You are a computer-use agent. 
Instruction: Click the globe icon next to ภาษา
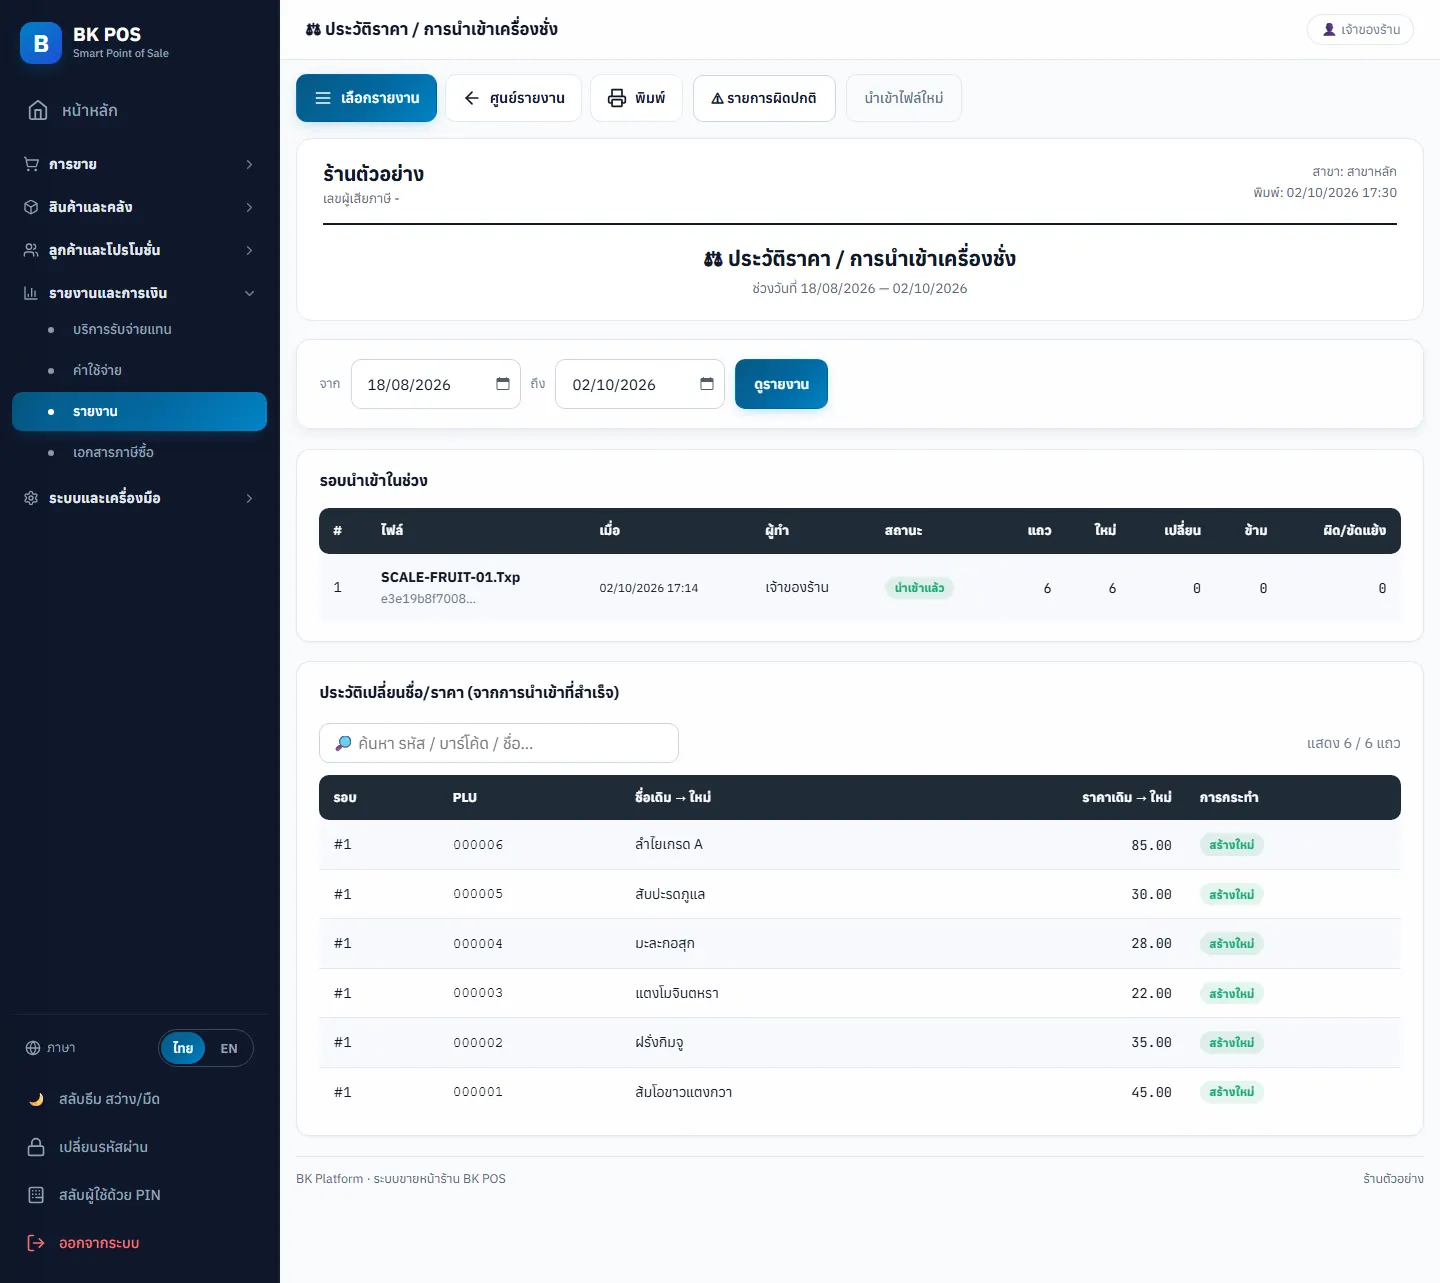(x=33, y=1048)
